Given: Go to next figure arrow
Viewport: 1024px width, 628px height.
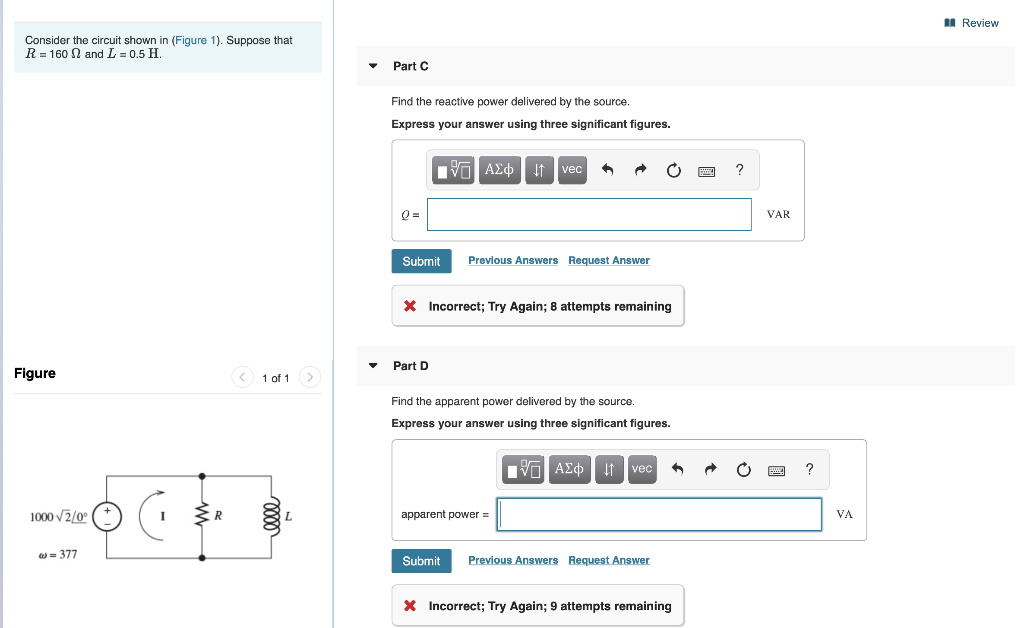Looking at the screenshot, I should click(310, 377).
